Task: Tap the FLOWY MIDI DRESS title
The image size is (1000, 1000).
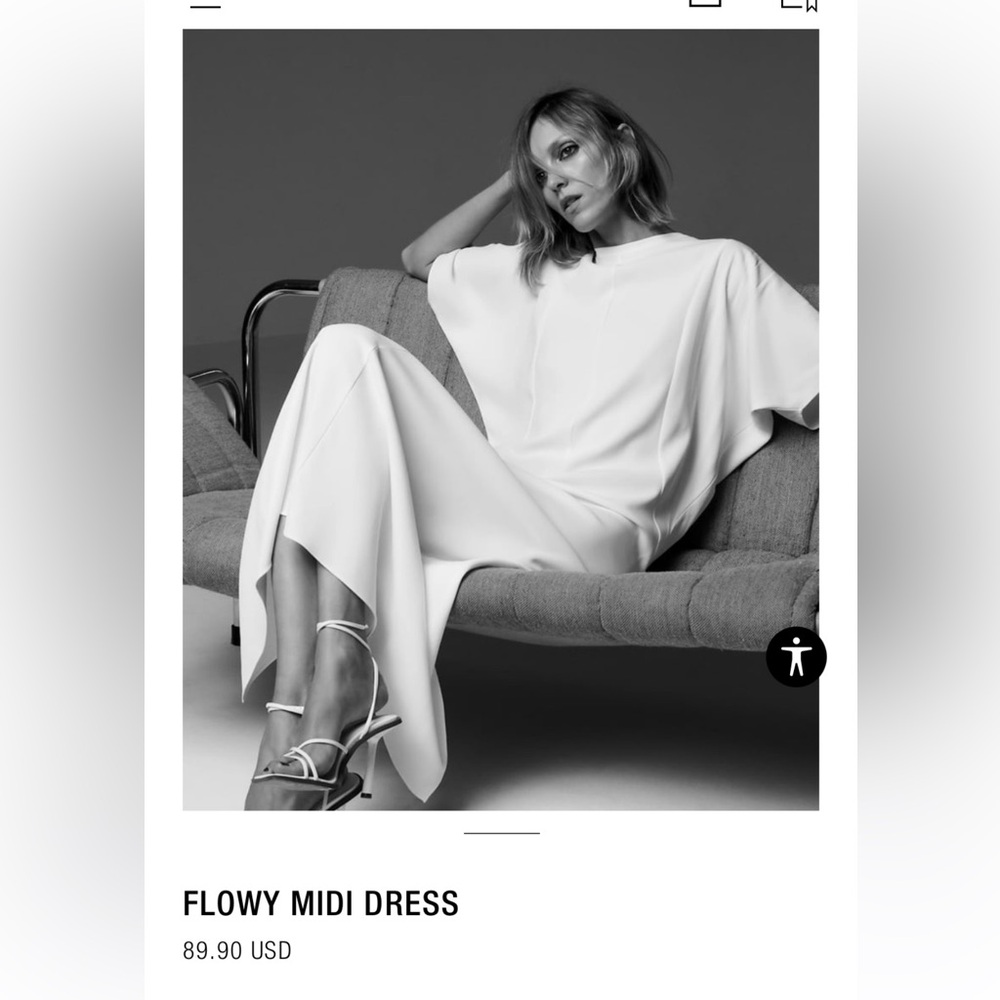Action: pyautogui.click(x=321, y=903)
